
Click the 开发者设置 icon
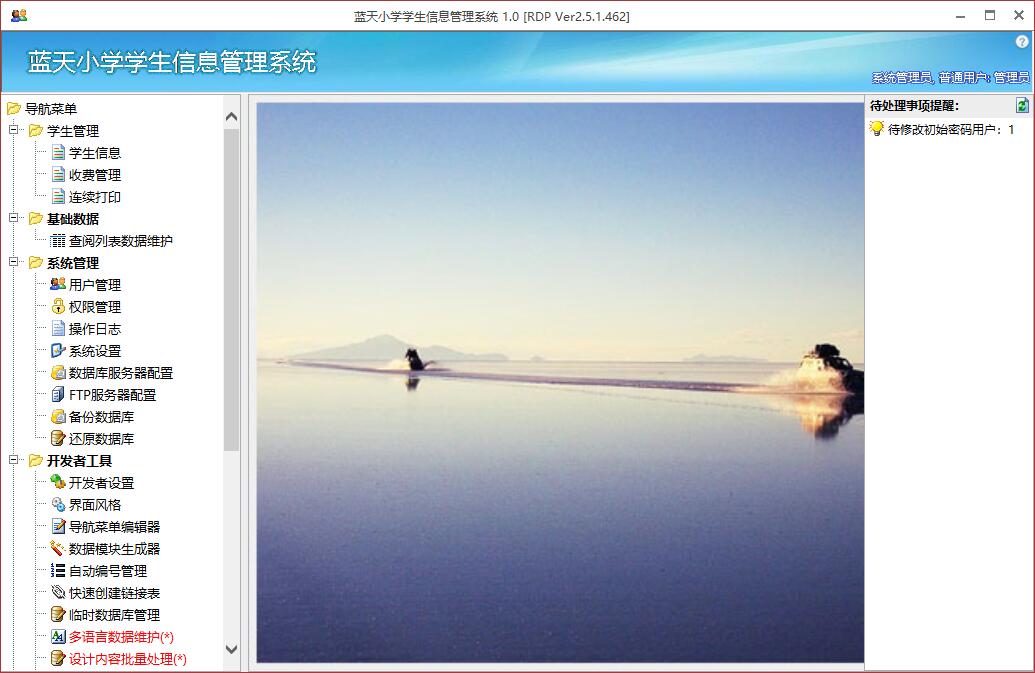tap(58, 482)
